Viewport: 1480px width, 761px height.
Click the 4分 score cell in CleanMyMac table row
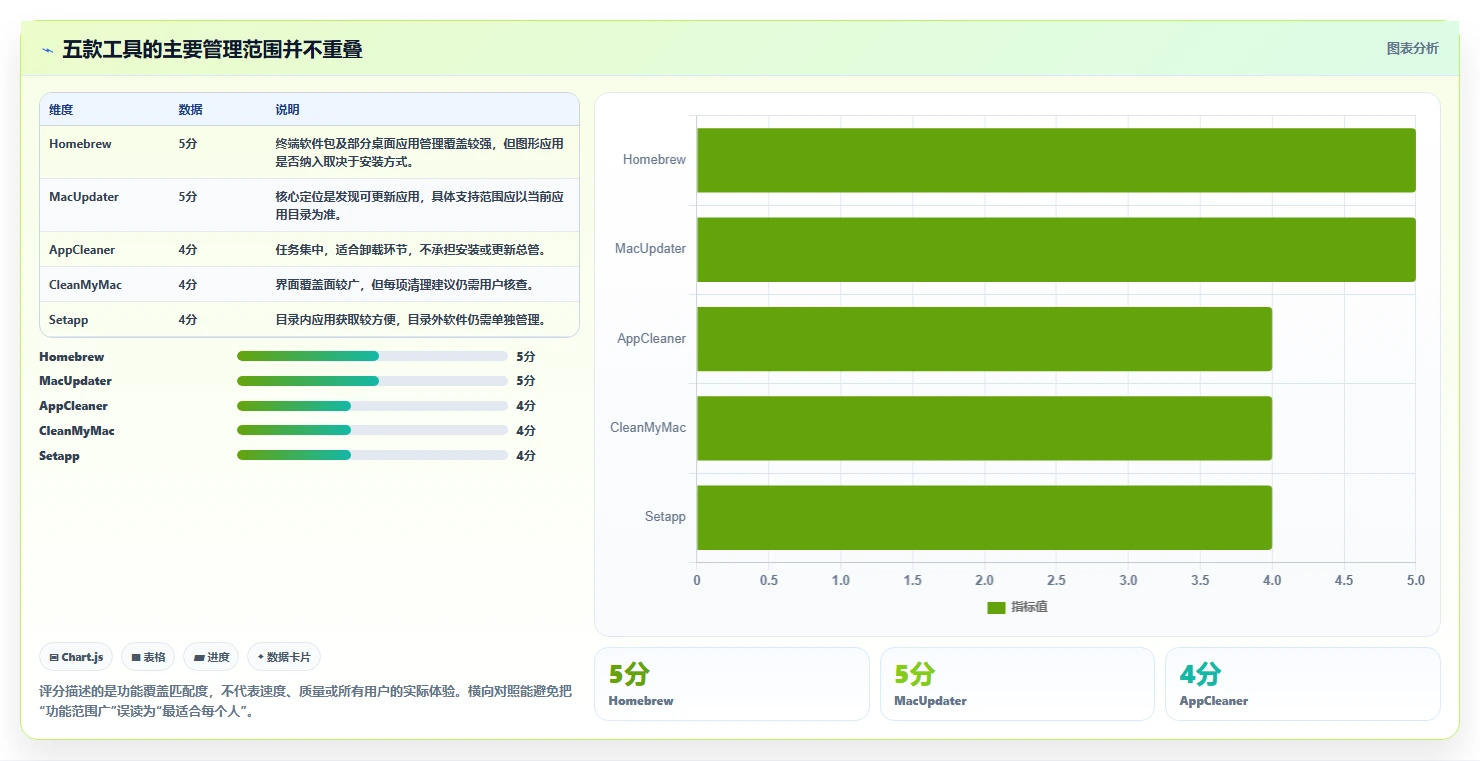[188, 285]
